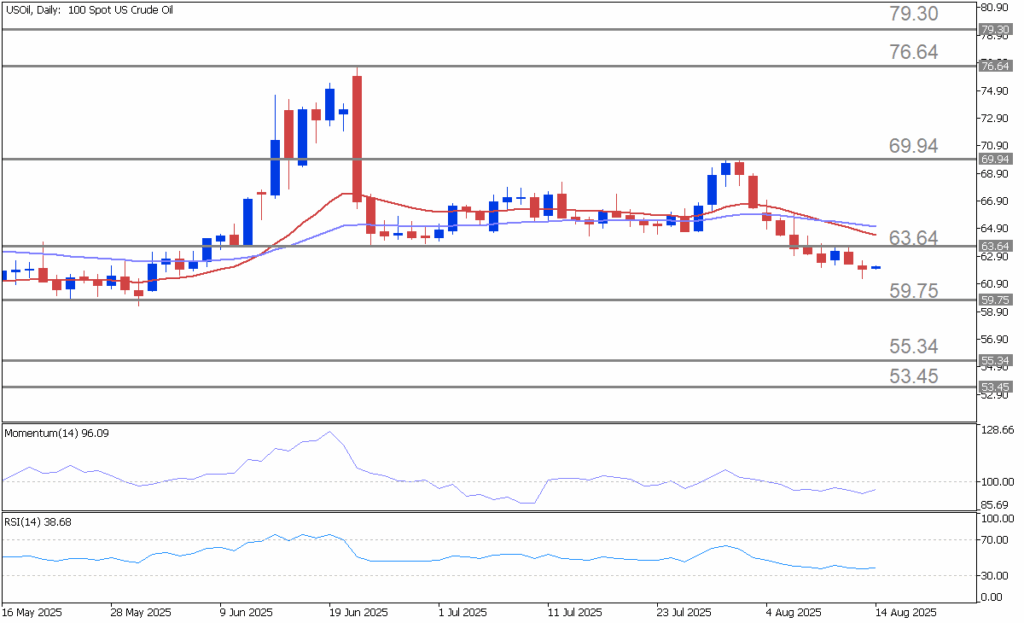Click the boxed 76.64 tag on price axis
1024x623 pixels.
click(x=995, y=66)
